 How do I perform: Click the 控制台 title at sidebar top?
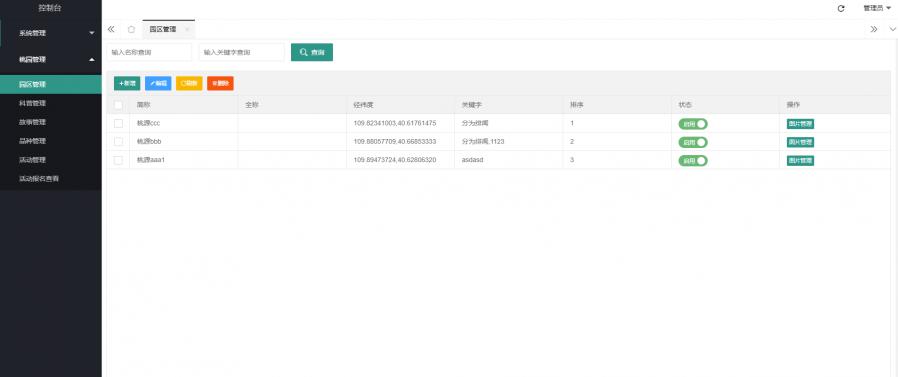click(x=50, y=8)
